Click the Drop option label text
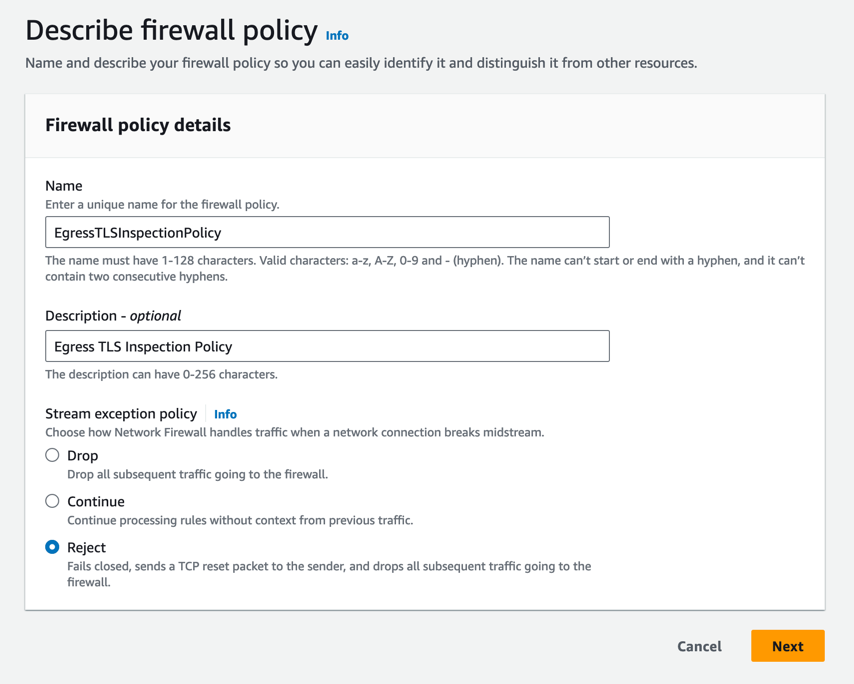The width and height of the screenshot is (854, 684). tap(82, 455)
